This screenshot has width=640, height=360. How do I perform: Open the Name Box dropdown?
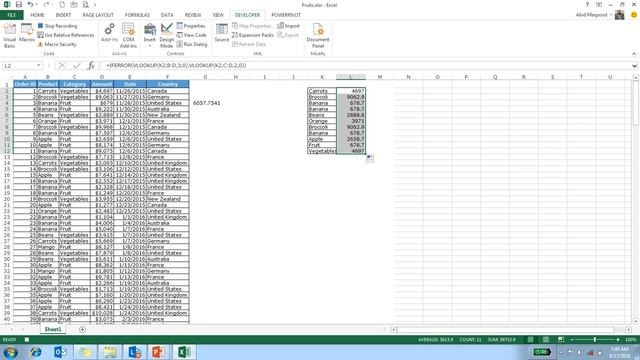[x=38, y=66]
